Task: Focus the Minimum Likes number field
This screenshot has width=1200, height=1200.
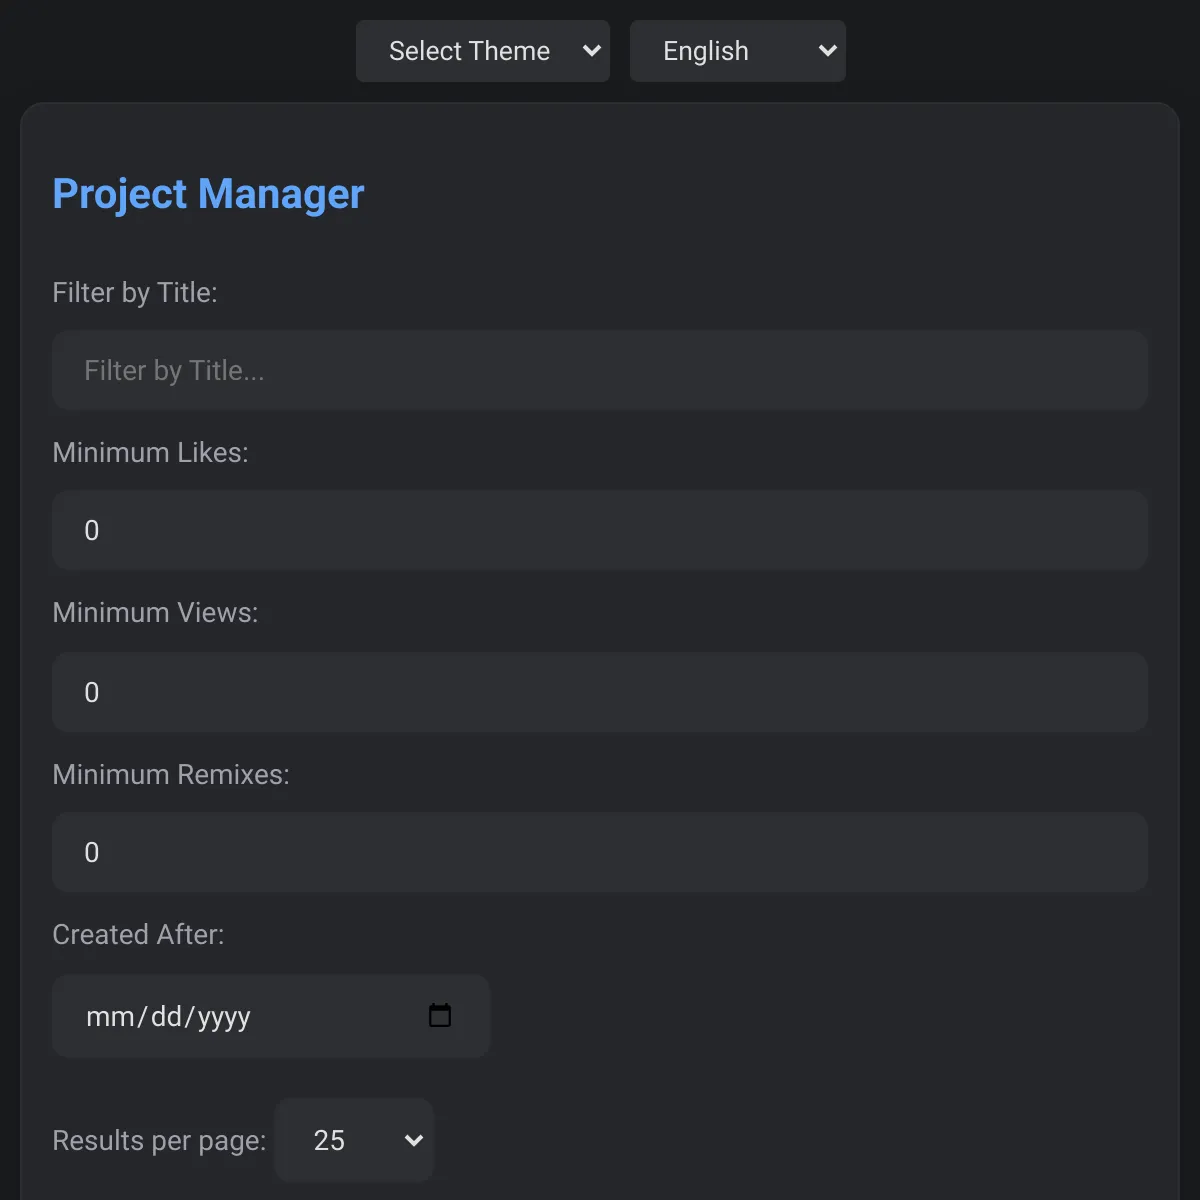Action: pyautogui.click(x=600, y=530)
